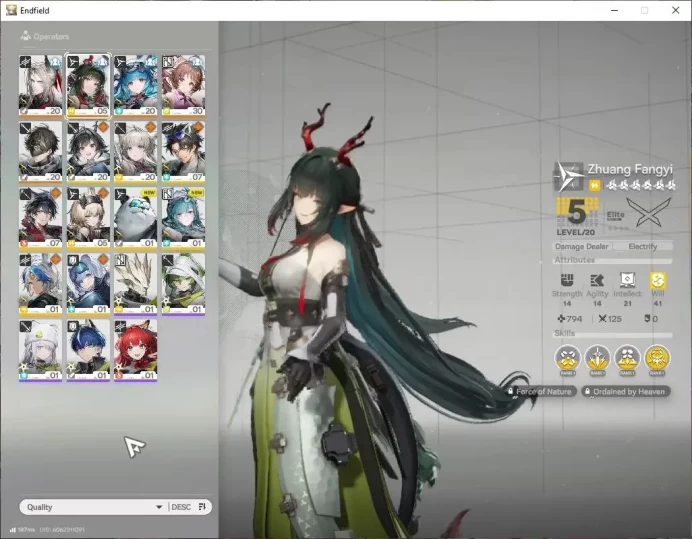
Task: Select the brown-haired operator level 30
Action: click(x=183, y=86)
